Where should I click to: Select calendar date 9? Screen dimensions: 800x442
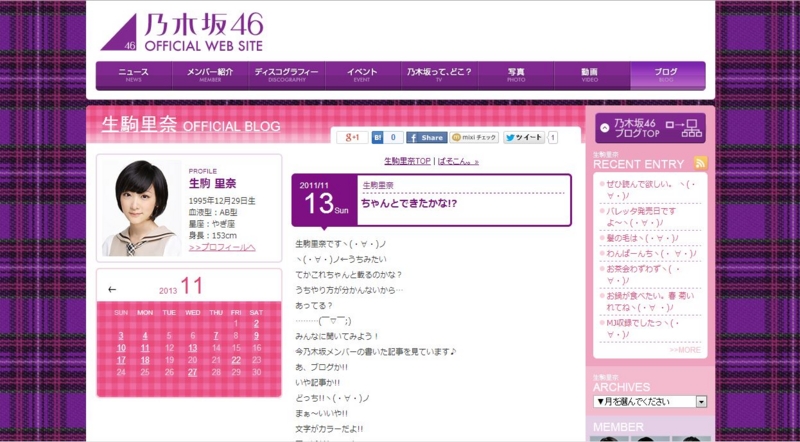click(256, 336)
